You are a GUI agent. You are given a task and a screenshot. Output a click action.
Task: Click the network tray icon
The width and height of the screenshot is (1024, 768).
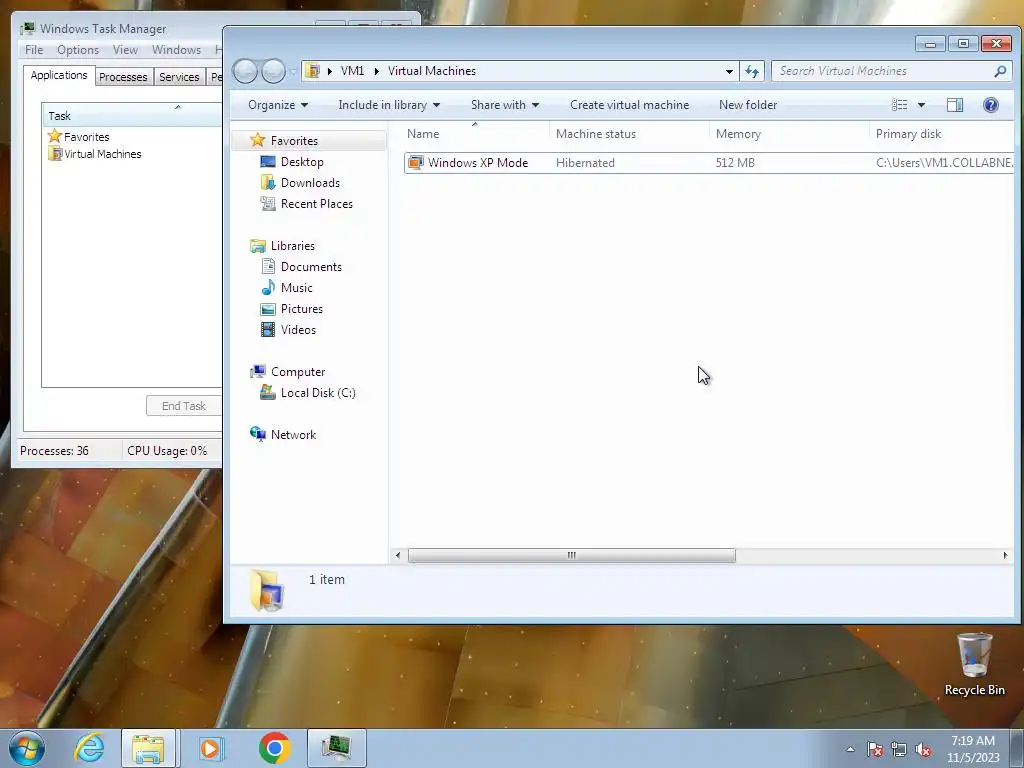[x=899, y=749]
